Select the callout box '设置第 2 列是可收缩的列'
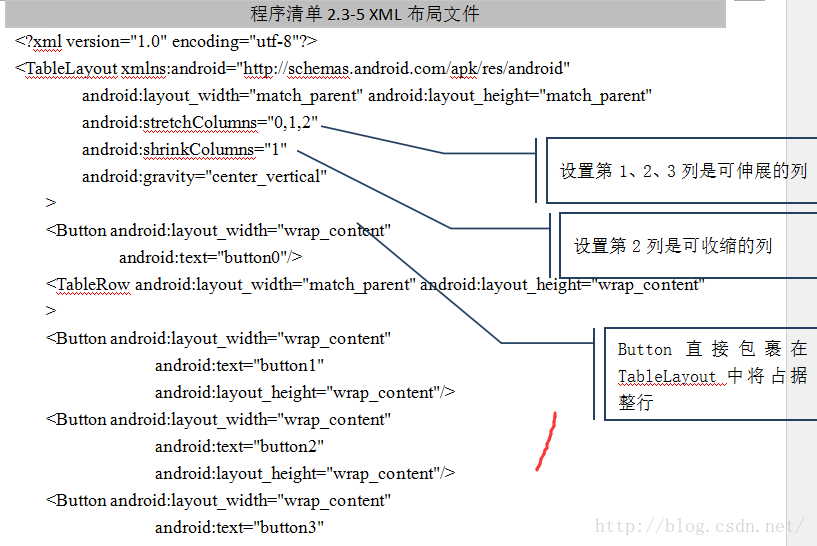Viewport: 817px width, 546px height. 688,245
